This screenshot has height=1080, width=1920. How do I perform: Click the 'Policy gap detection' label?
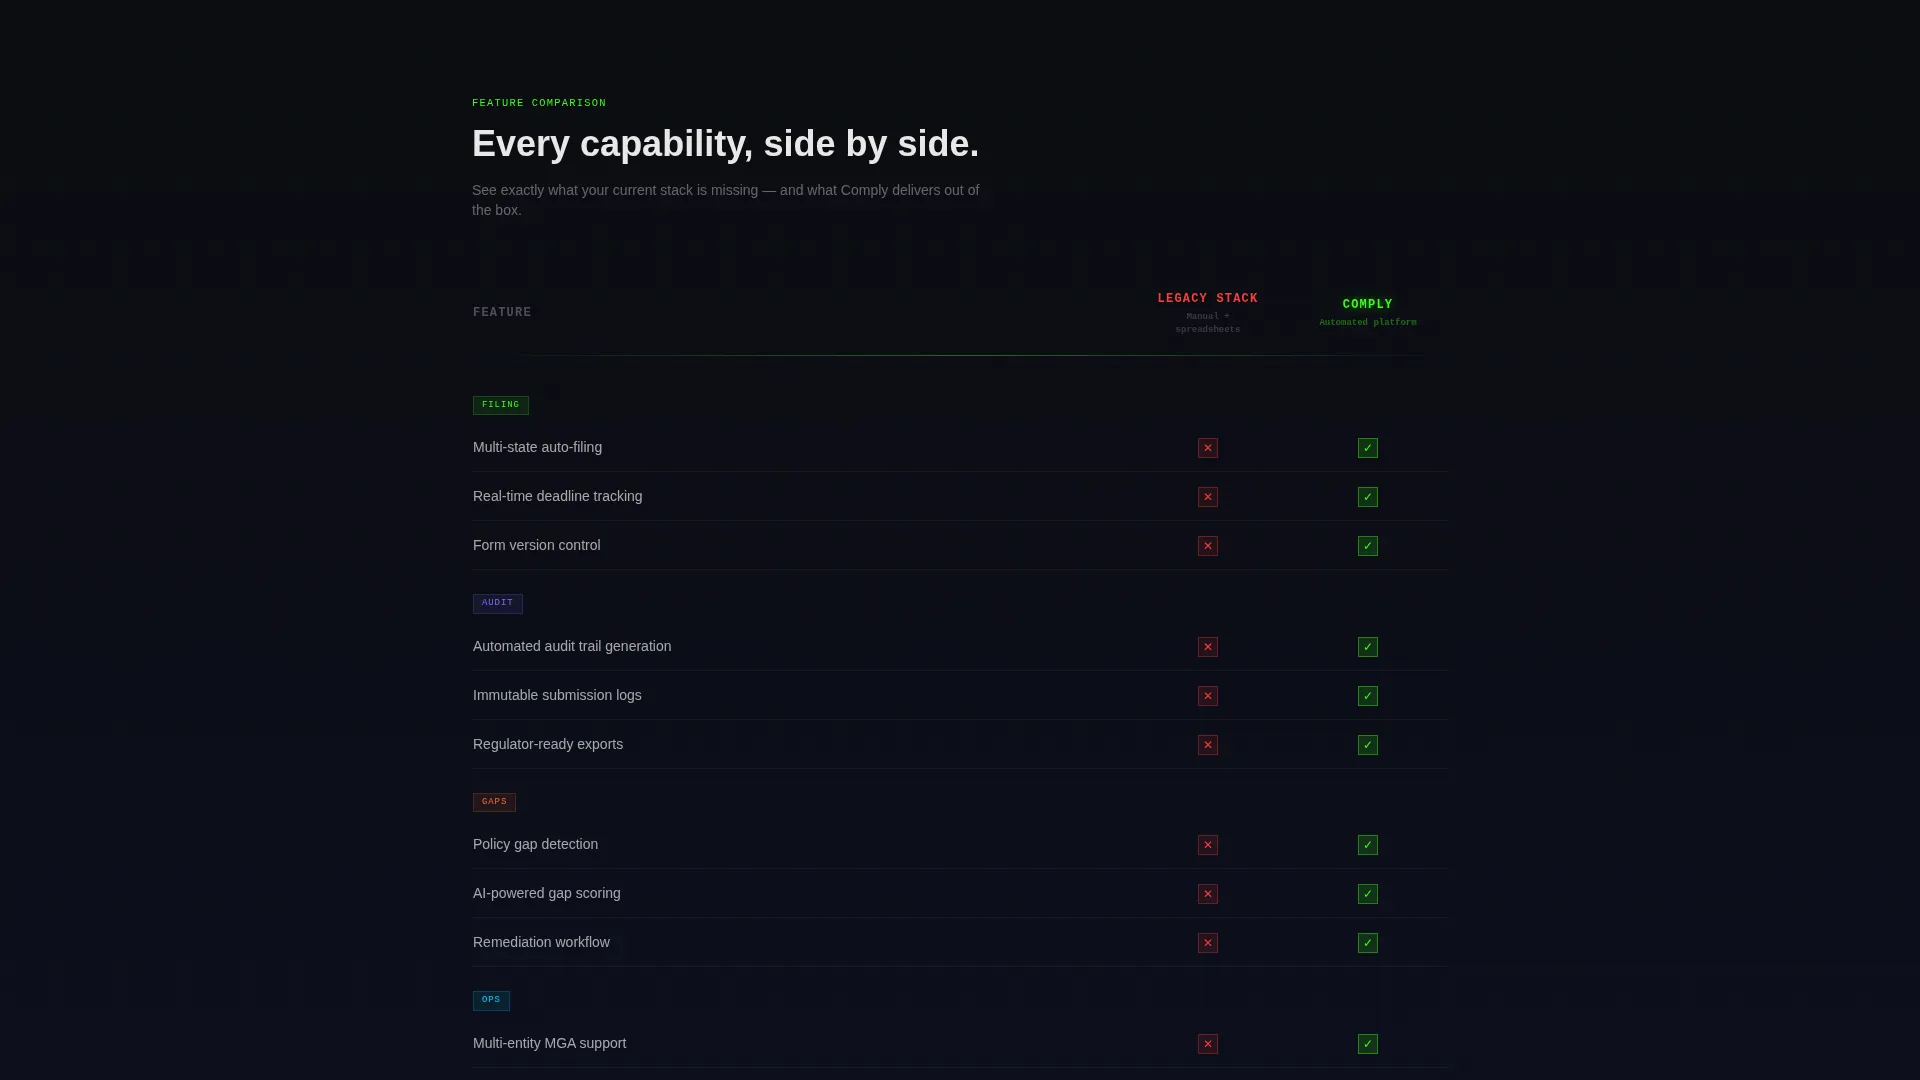click(x=535, y=844)
